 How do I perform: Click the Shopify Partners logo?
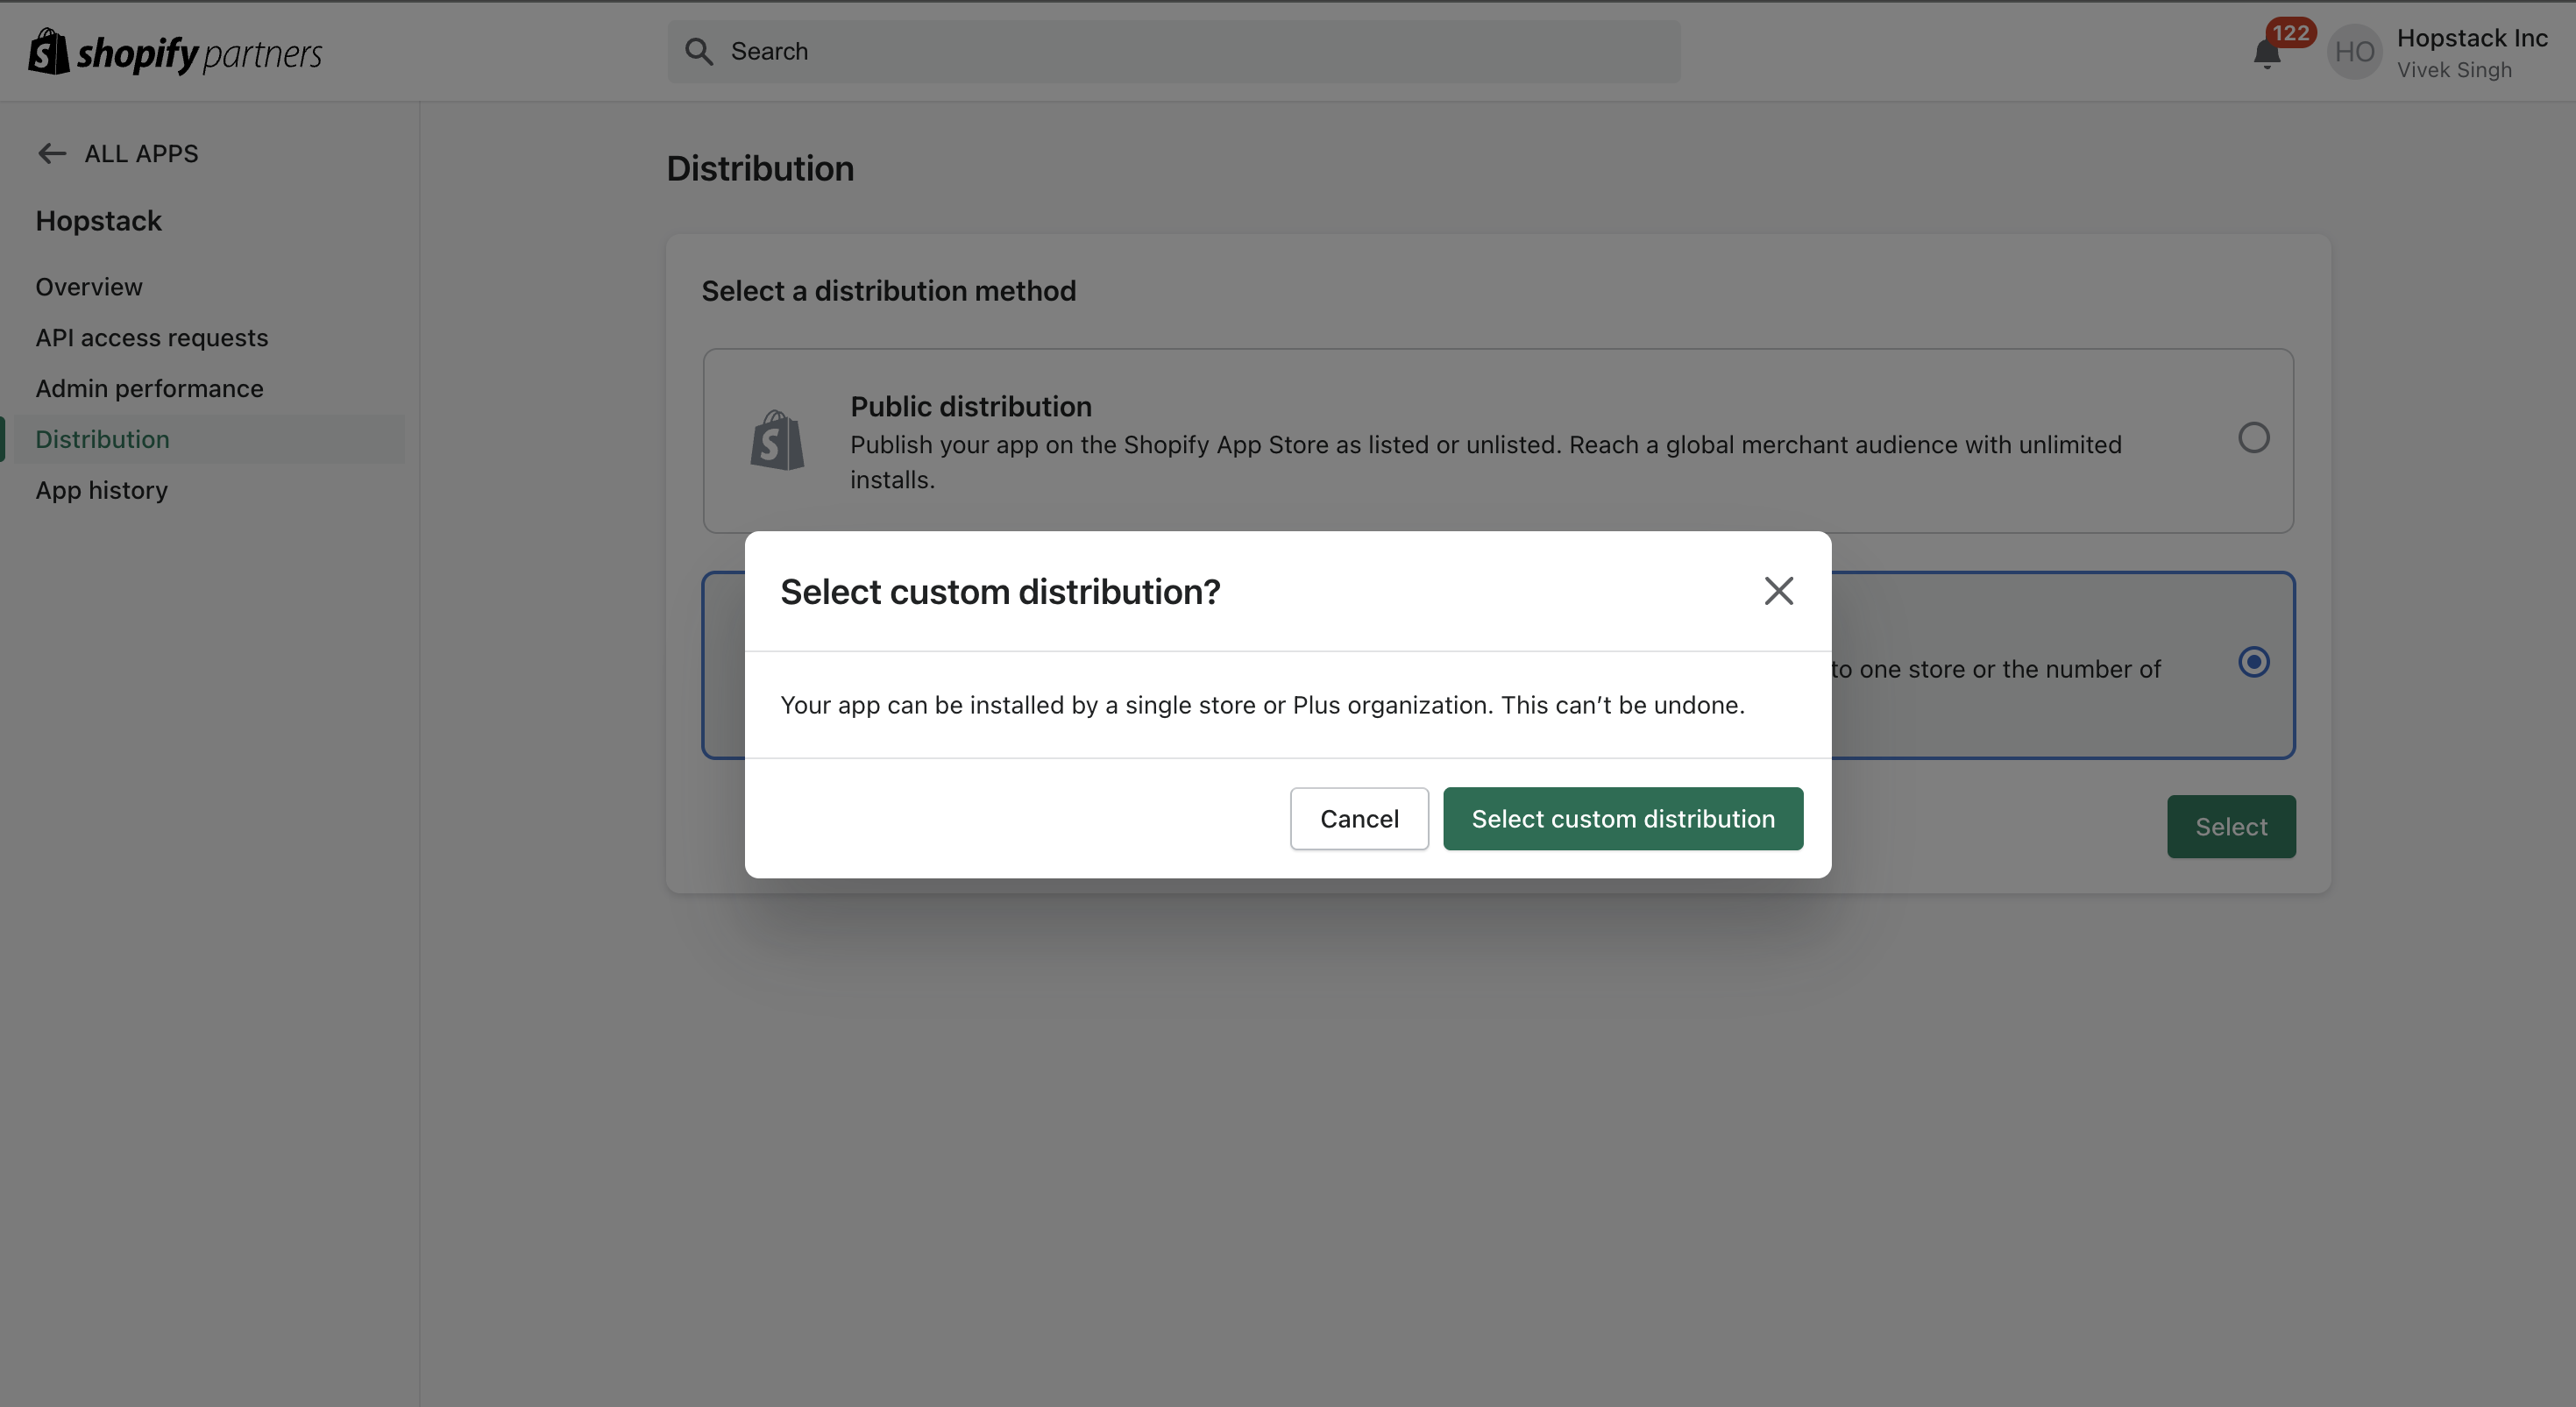pyautogui.click(x=175, y=52)
